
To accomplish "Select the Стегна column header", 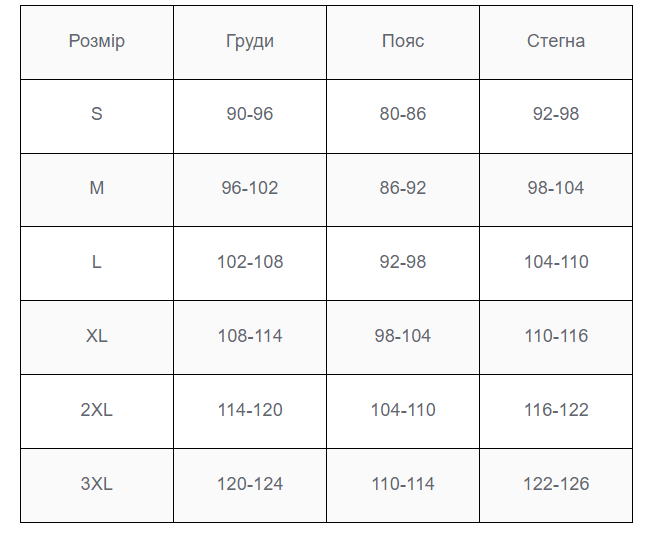I will [x=556, y=43].
